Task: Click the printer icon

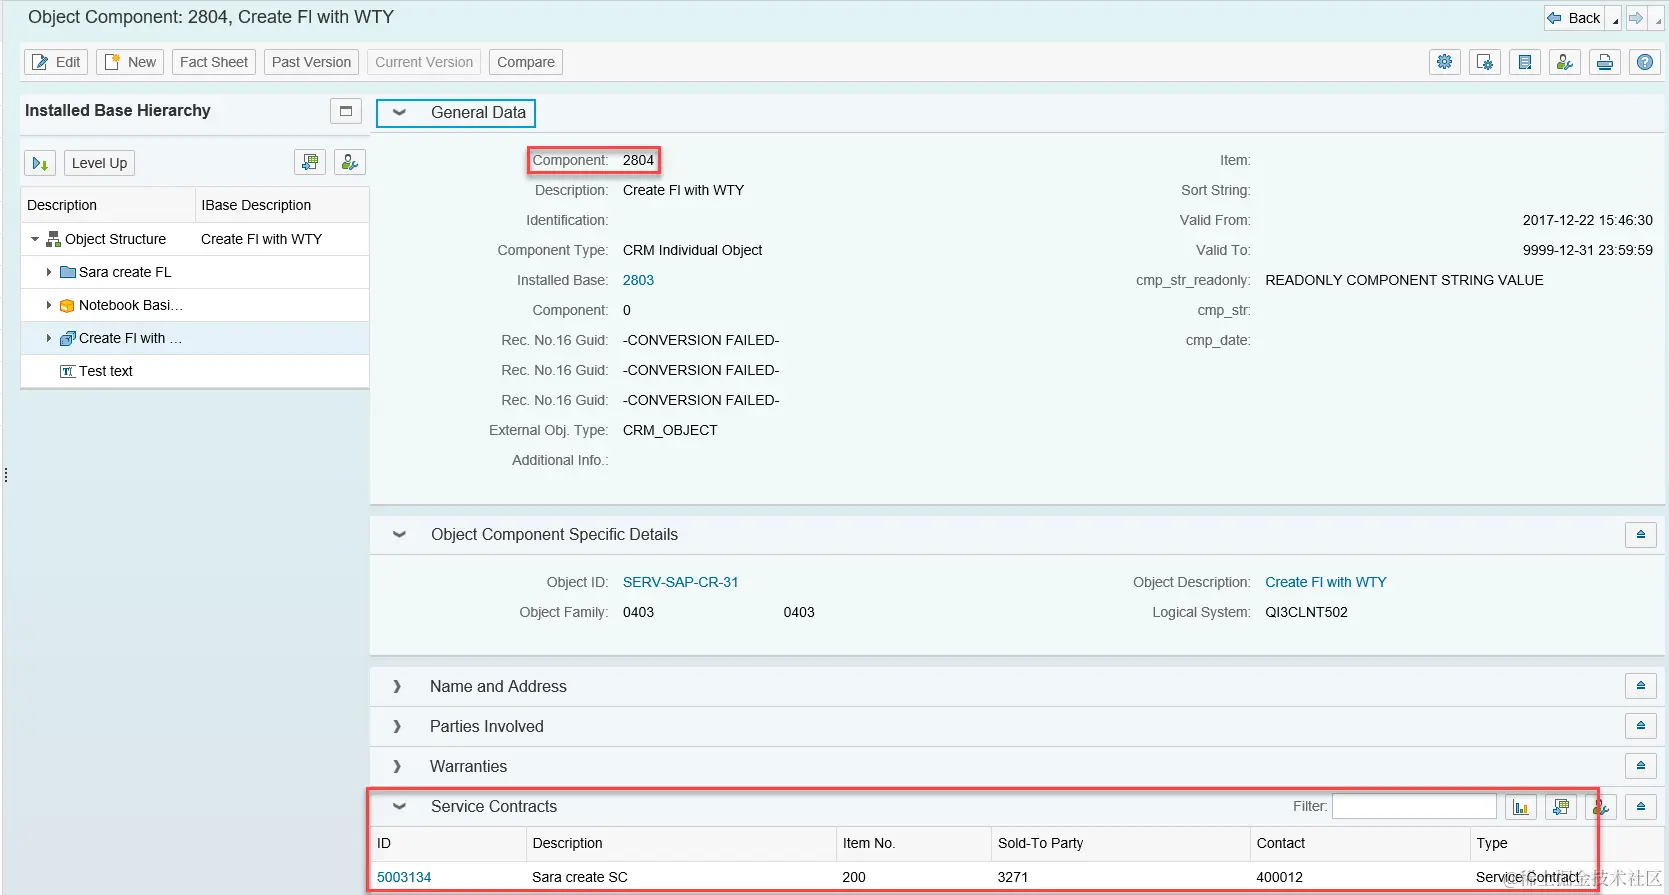Action: click(1604, 62)
